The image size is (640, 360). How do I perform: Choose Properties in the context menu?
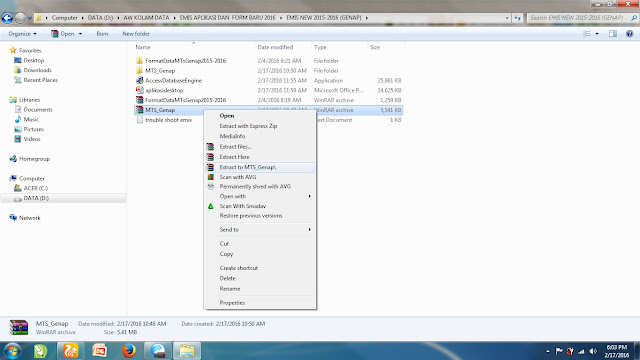pos(232,303)
